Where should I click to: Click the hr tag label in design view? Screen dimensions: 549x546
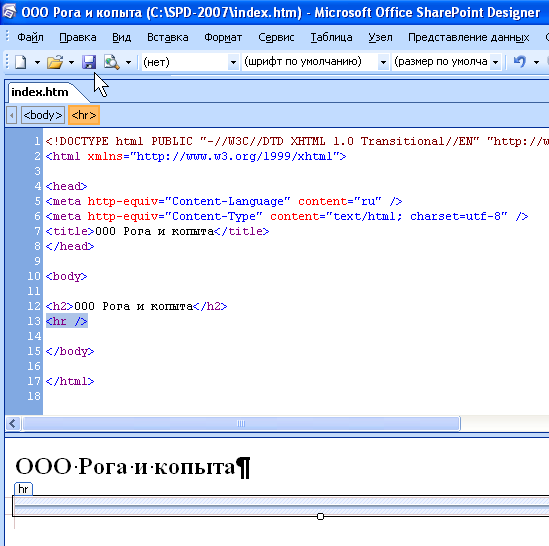click(x=23, y=489)
